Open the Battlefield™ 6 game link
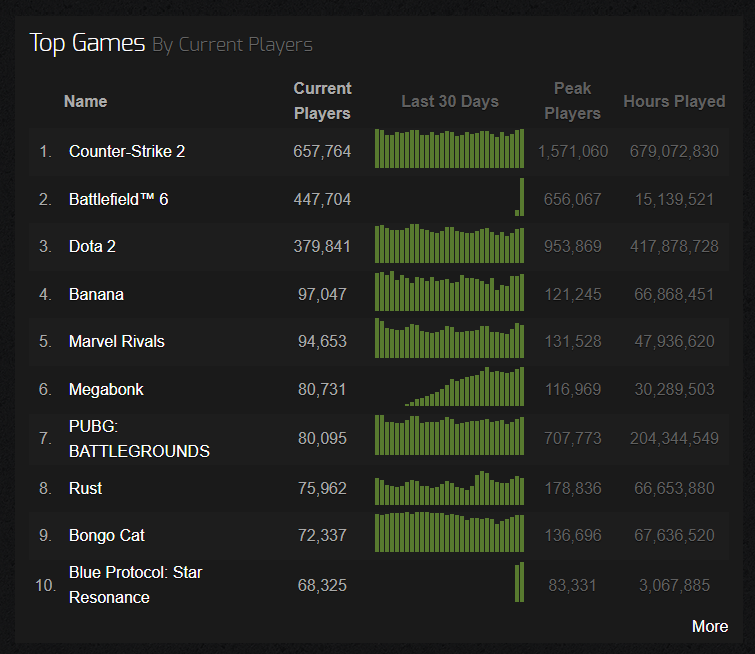Viewport: 755px width, 654px height. coord(118,199)
